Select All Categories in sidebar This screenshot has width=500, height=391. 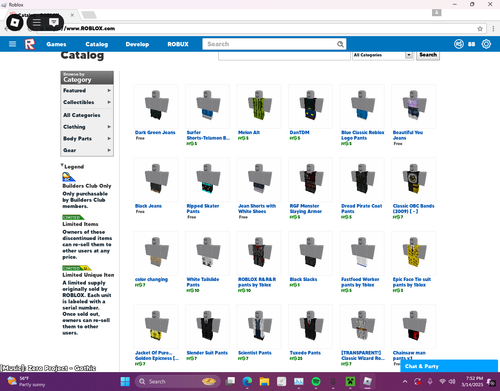pos(82,115)
